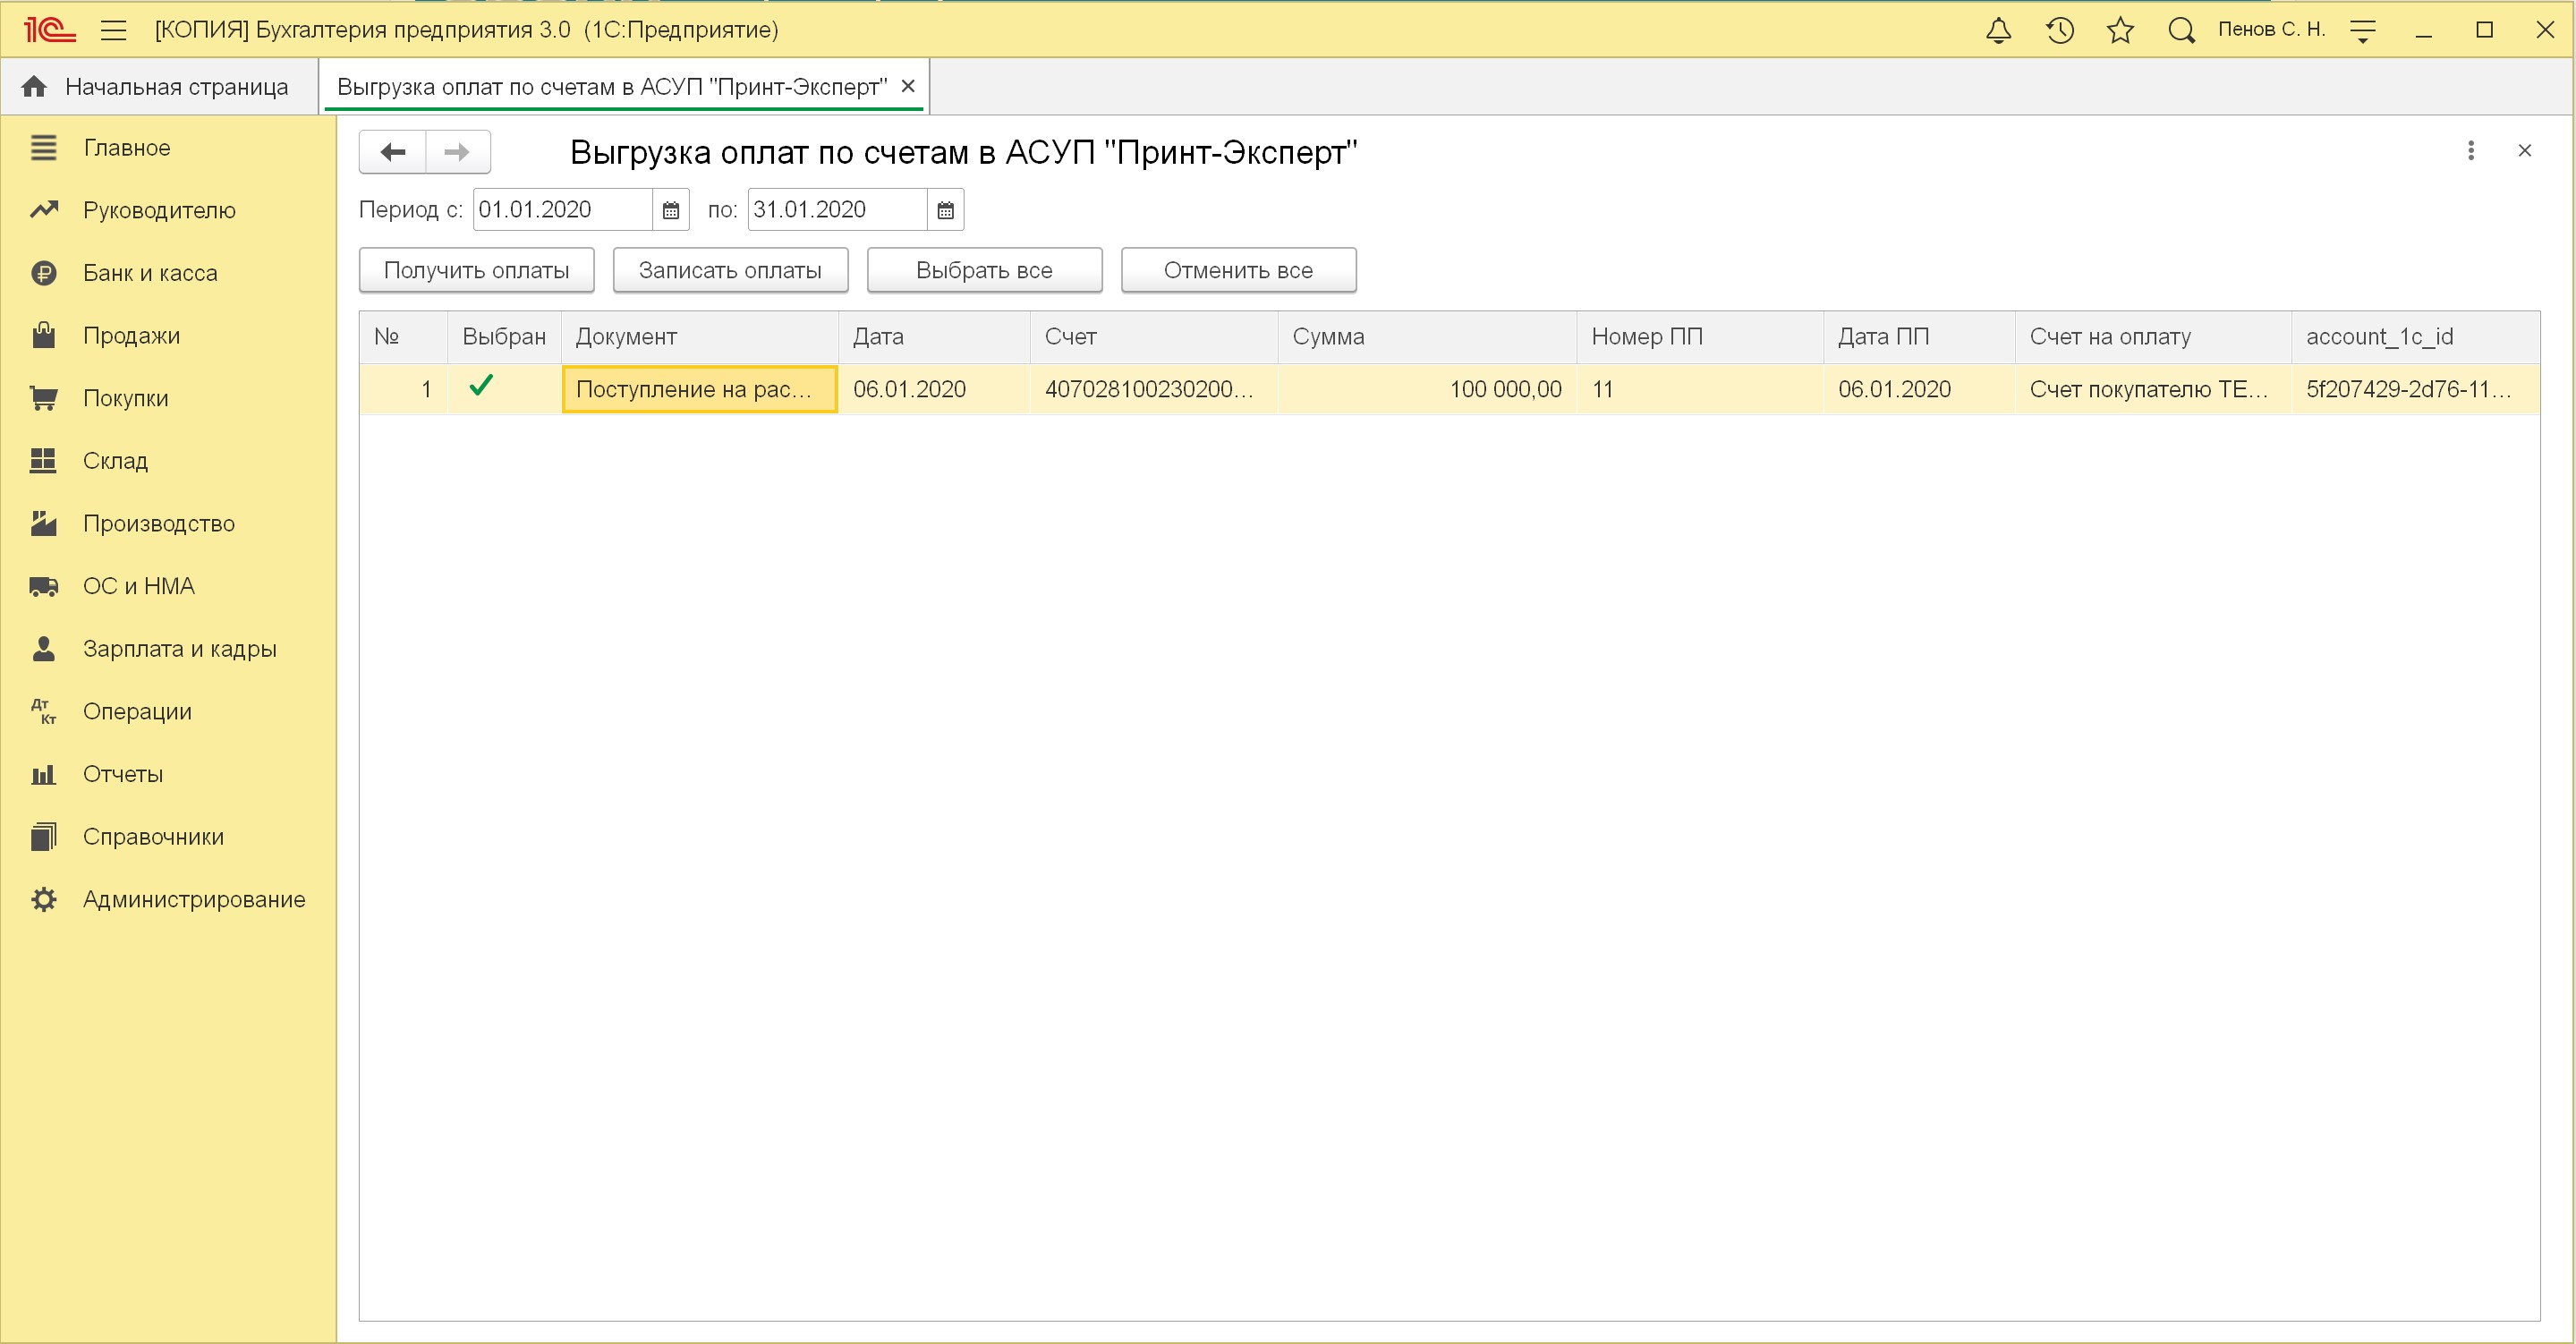
Task: Click the period end date field
Action: coord(837,210)
